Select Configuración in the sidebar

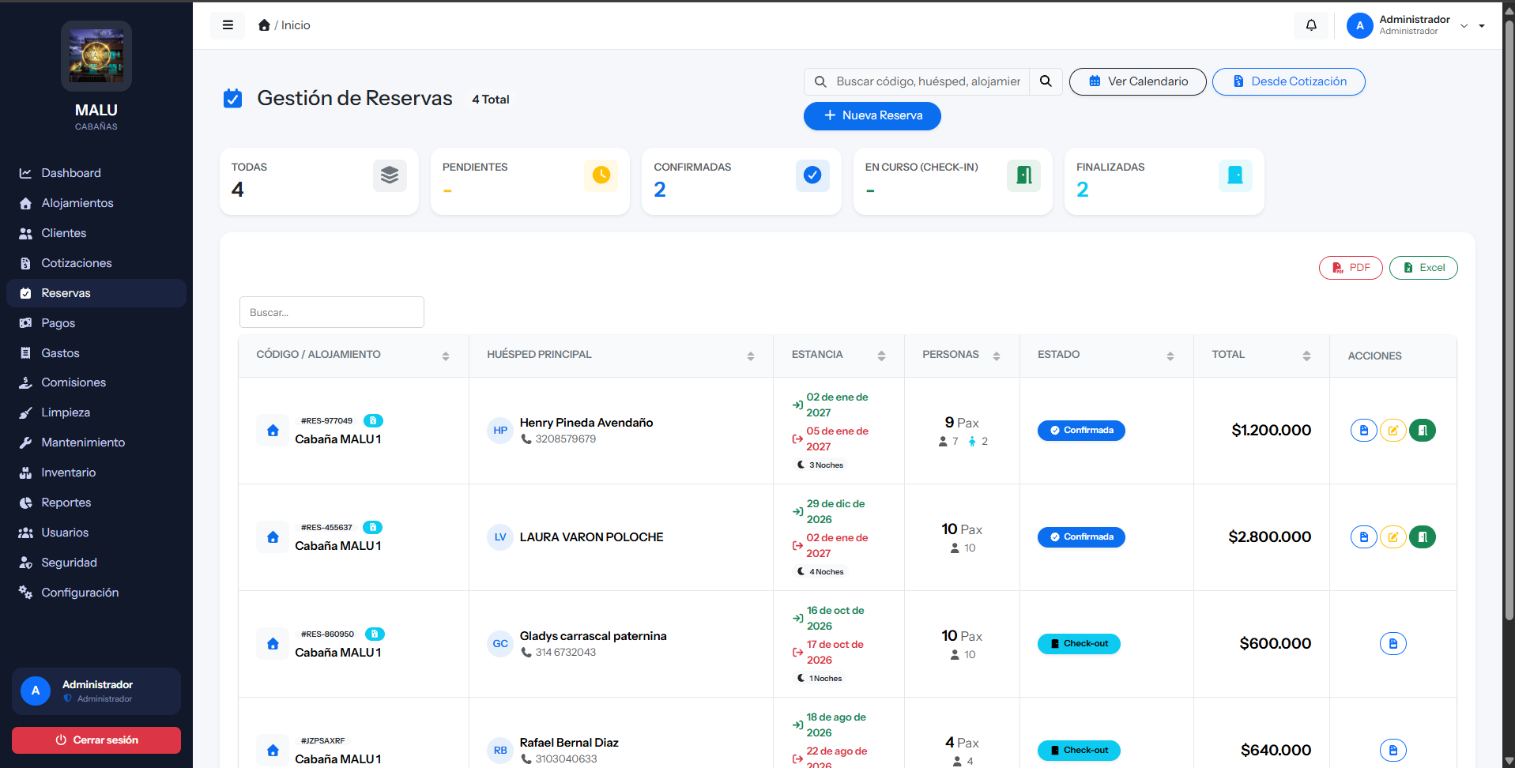pyautogui.click(x=96, y=592)
